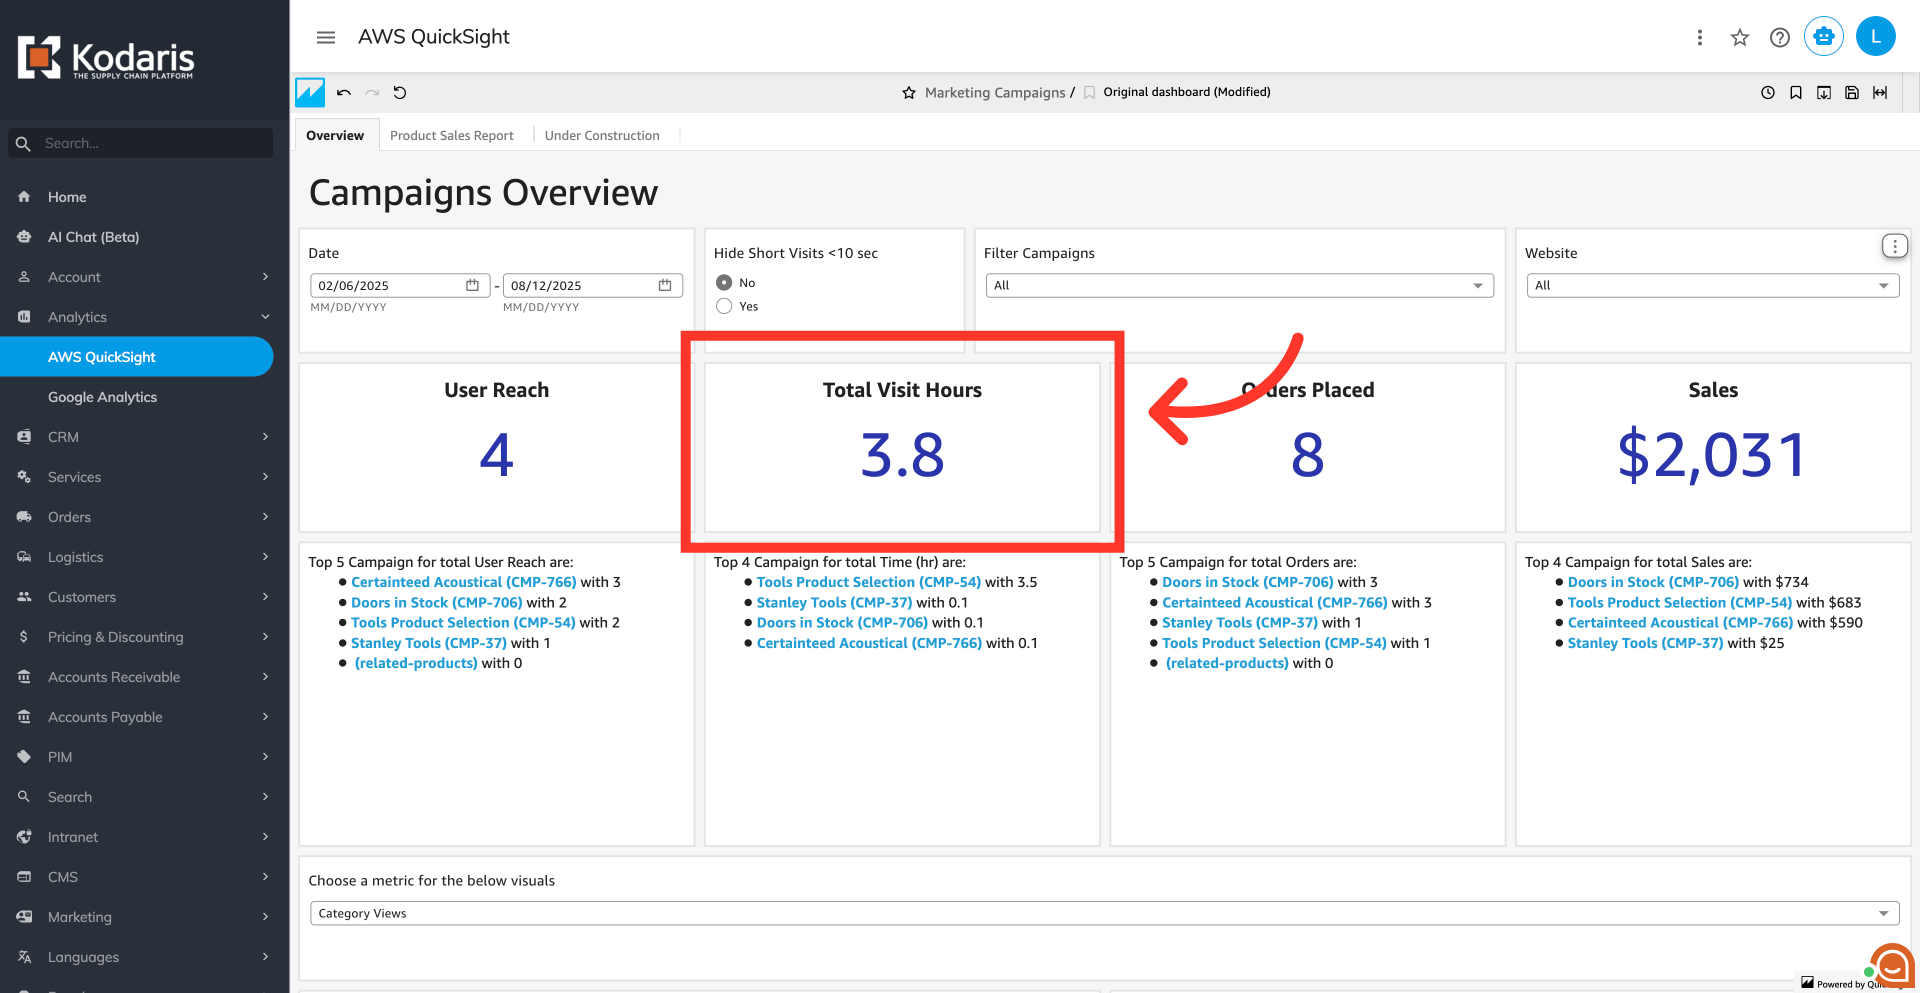Expand the Services sidebar menu
Image resolution: width=1920 pixels, height=993 pixels.
point(144,477)
